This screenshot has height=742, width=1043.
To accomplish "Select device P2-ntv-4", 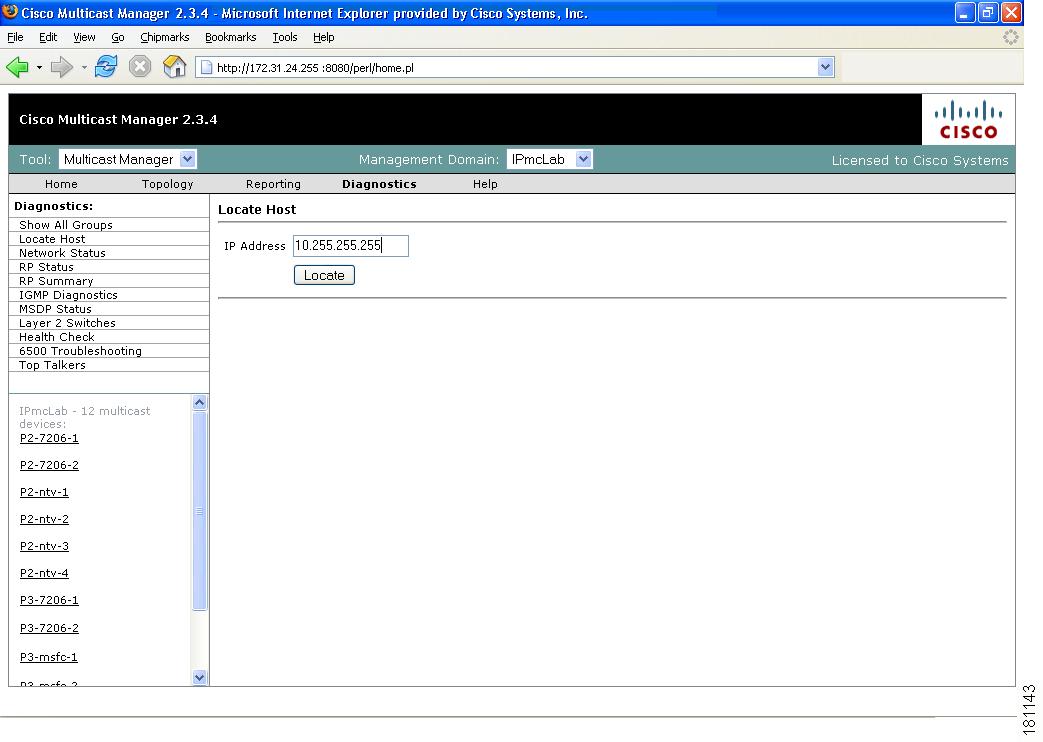I will pos(44,573).
